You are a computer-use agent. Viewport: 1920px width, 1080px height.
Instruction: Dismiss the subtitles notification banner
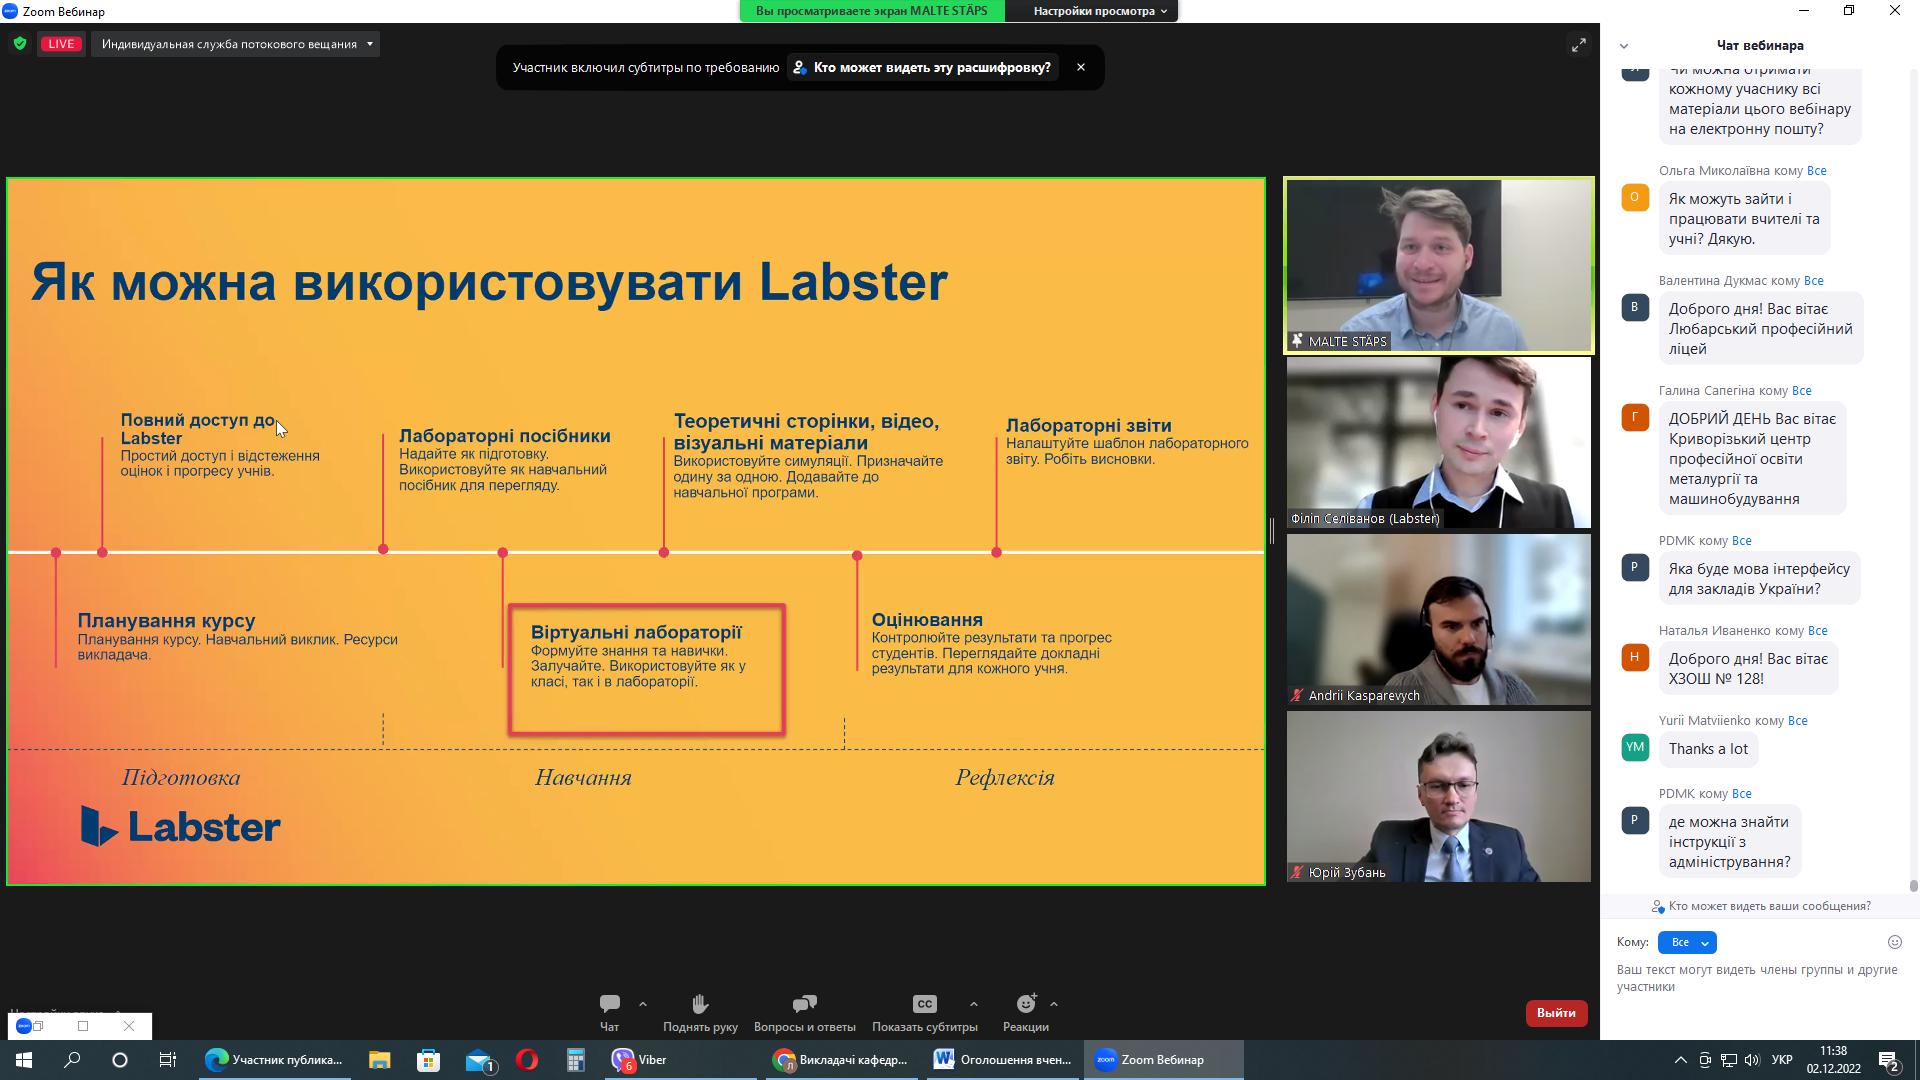click(x=1080, y=67)
